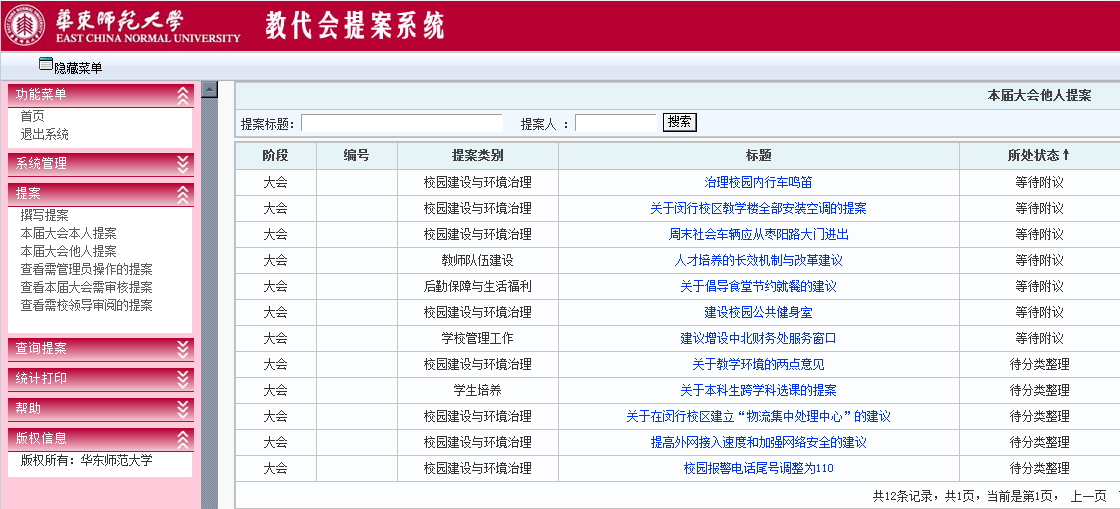Click 版权所有：华东师范大学 text
The height and width of the screenshot is (509, 1120).
[x=86, y=460]
